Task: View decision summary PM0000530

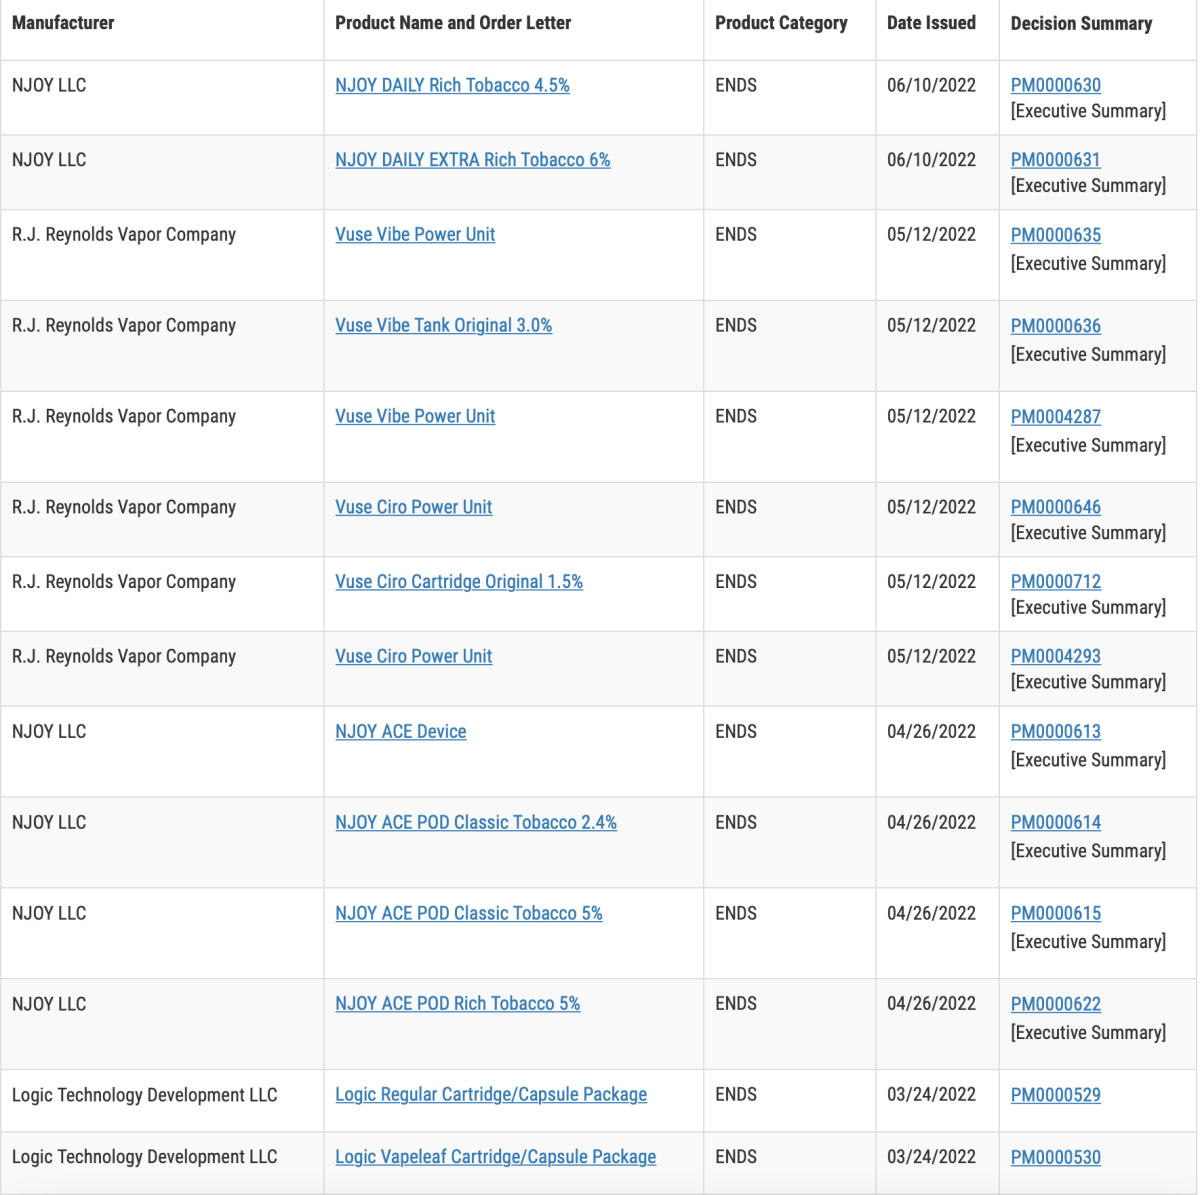Action: click(x=1056, y=1157)
